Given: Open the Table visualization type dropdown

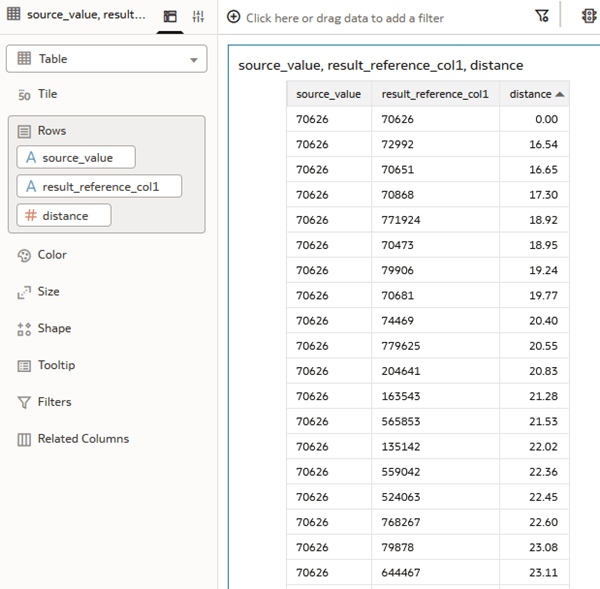Looking at the screenshot, I should point(106,59).
